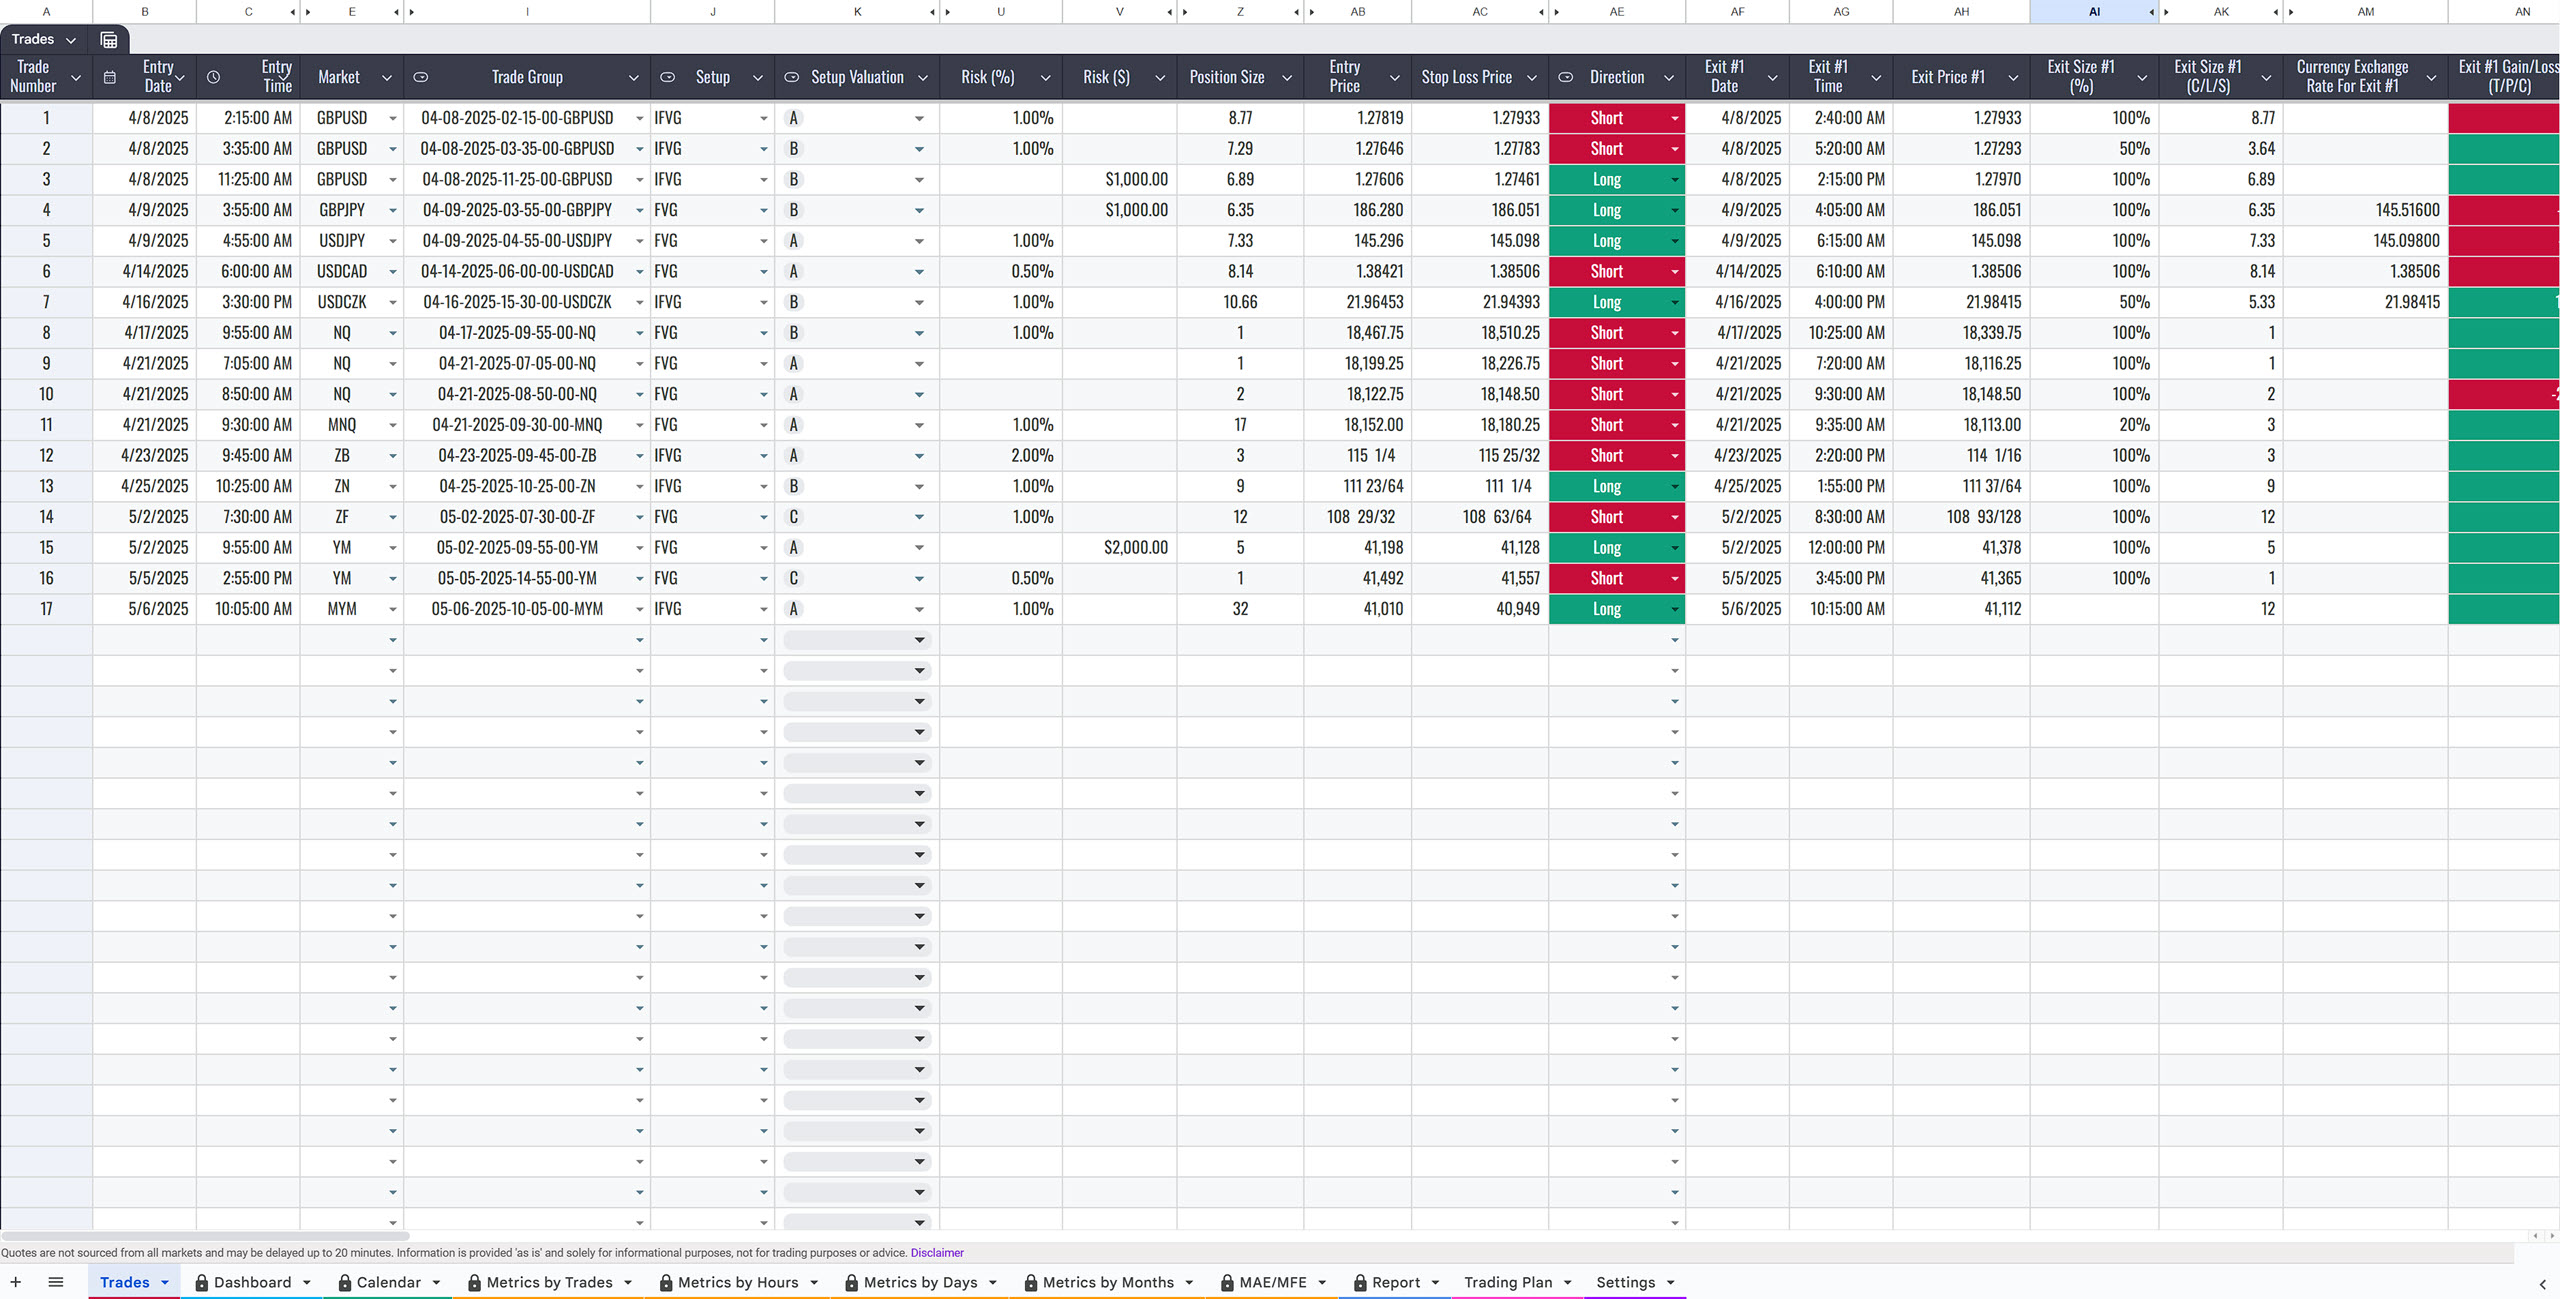
Task: Open the all sheets list icon
Action: (56, 1282)
